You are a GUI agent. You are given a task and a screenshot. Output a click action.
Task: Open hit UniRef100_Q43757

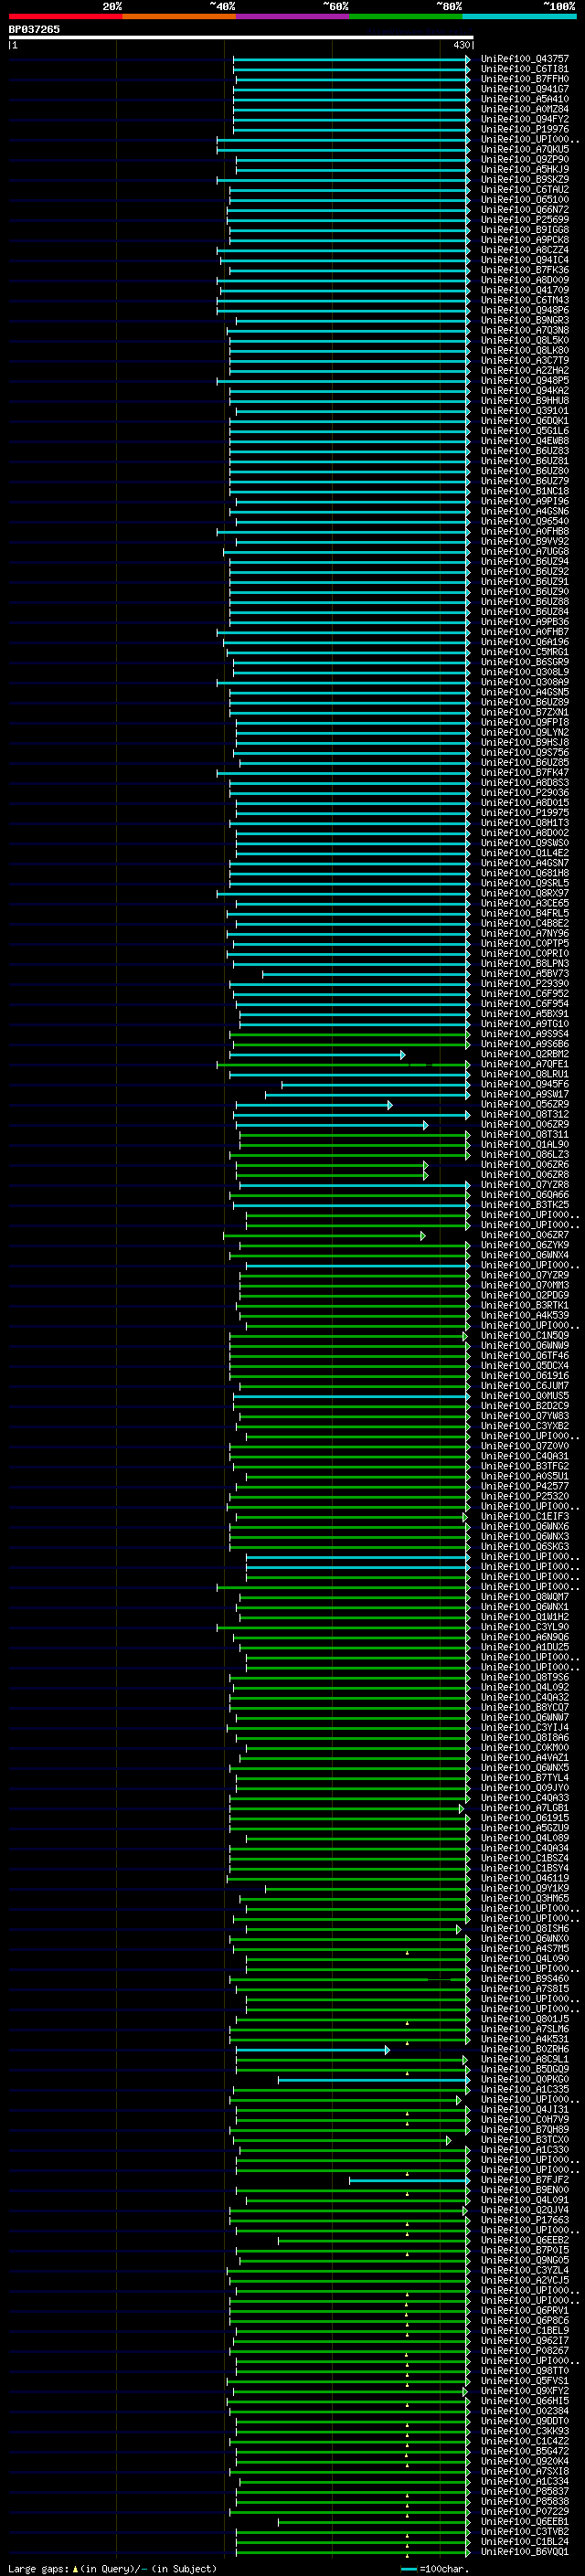pos(524,59)
